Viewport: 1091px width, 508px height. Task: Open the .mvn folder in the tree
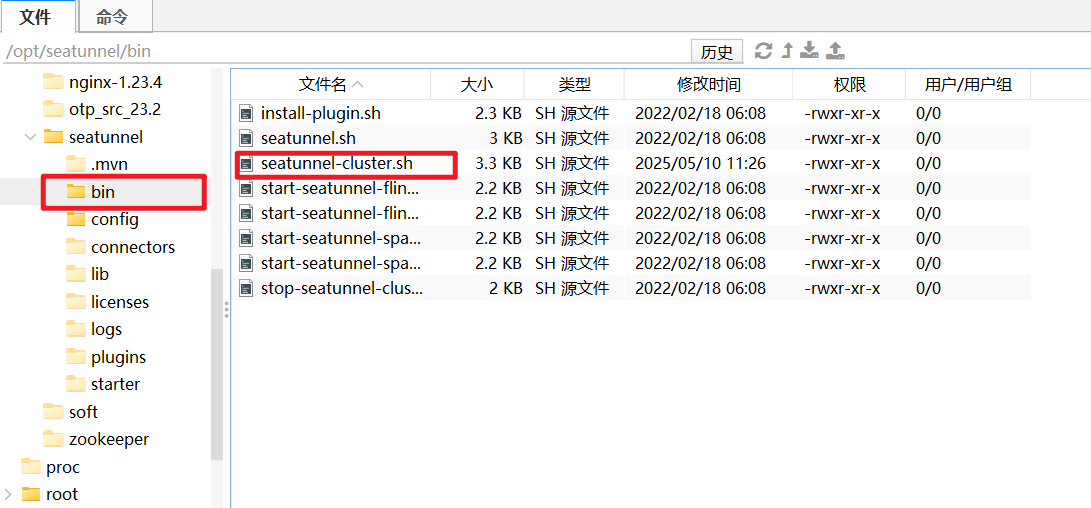(x=109, y=165)
